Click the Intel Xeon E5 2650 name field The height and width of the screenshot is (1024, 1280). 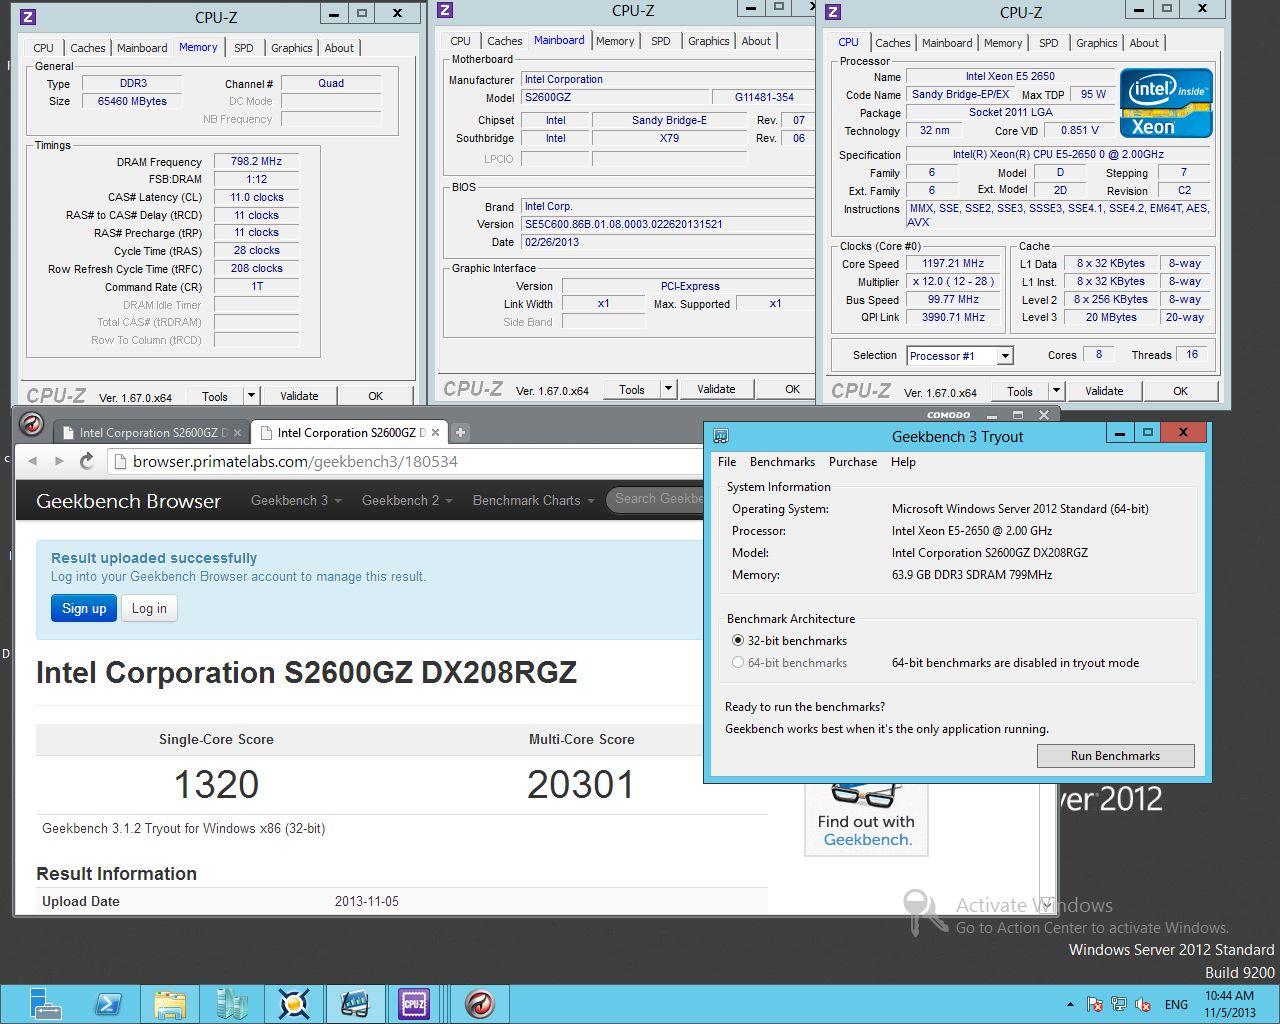coord(1010,76)
